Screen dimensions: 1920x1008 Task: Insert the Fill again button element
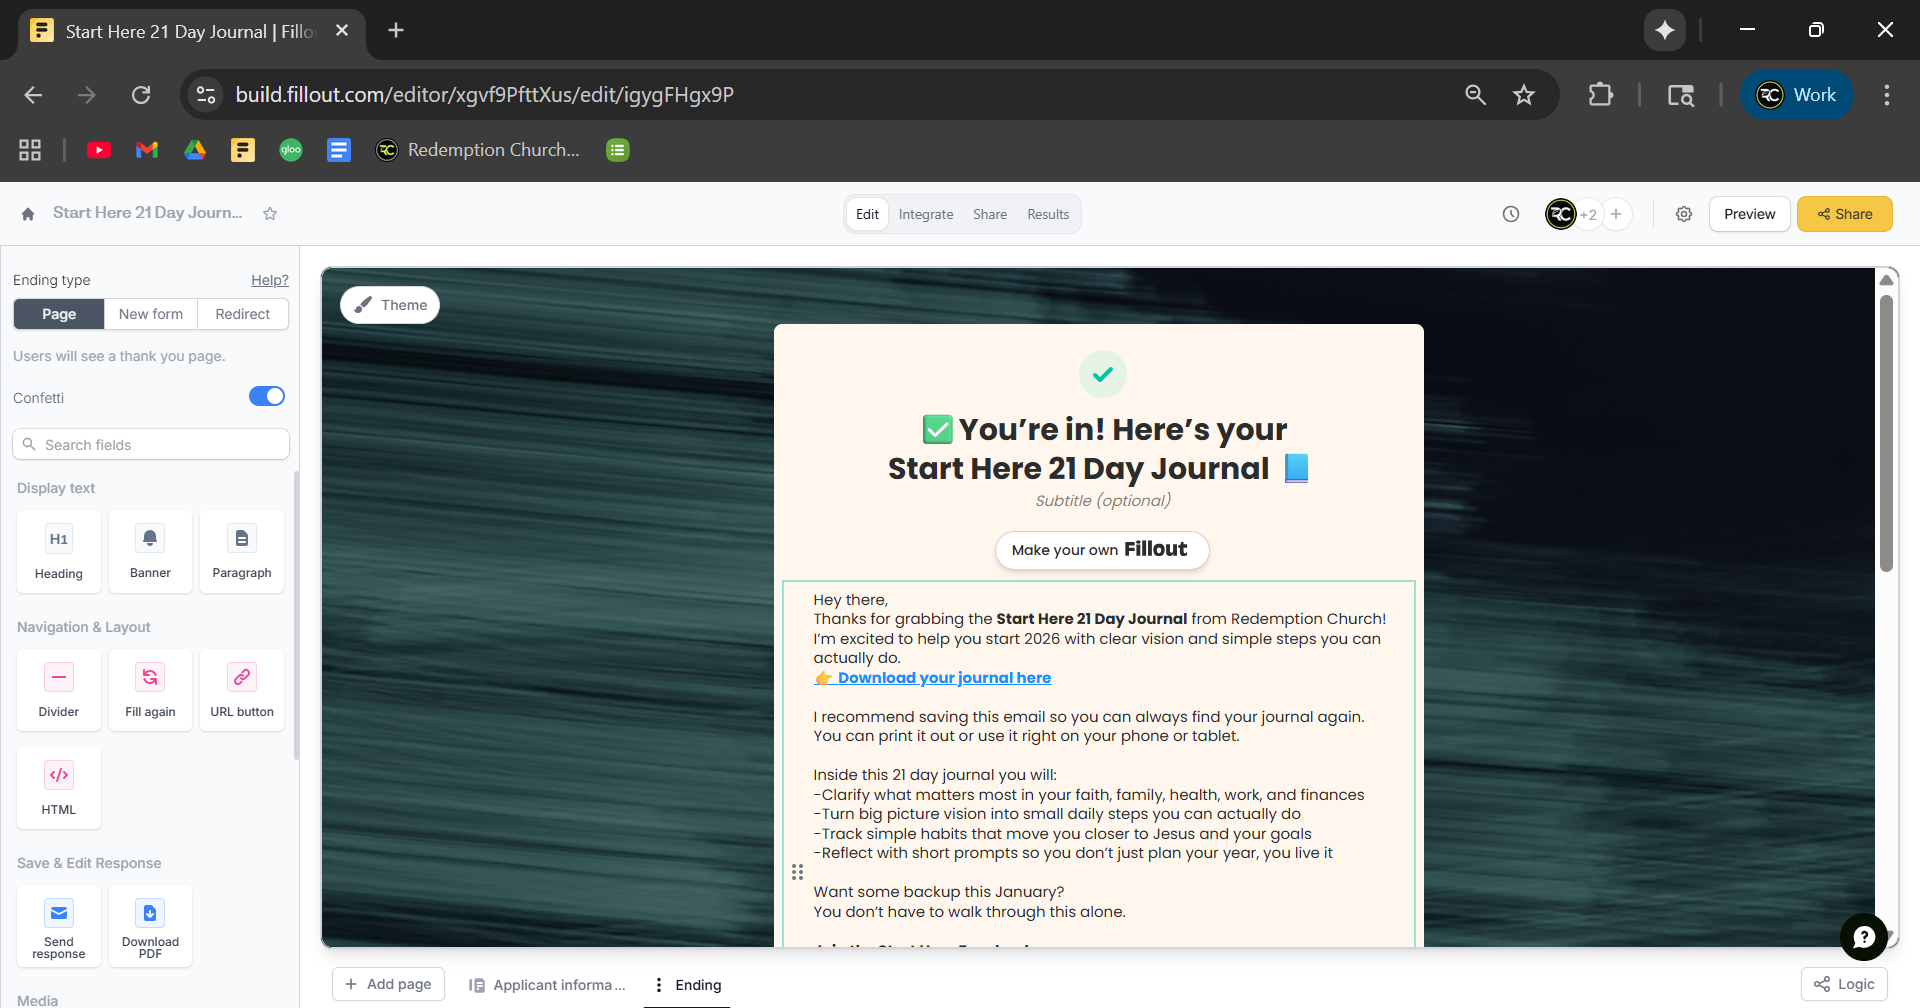click(x=150, y=689)
